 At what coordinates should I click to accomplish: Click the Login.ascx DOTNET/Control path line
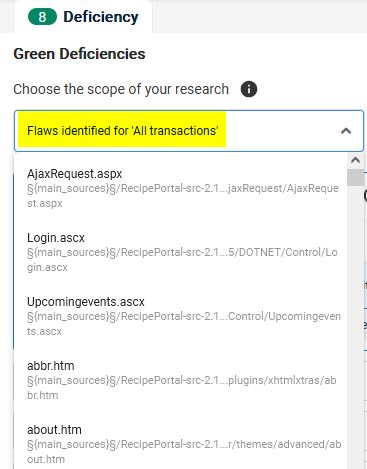(182, 260)
